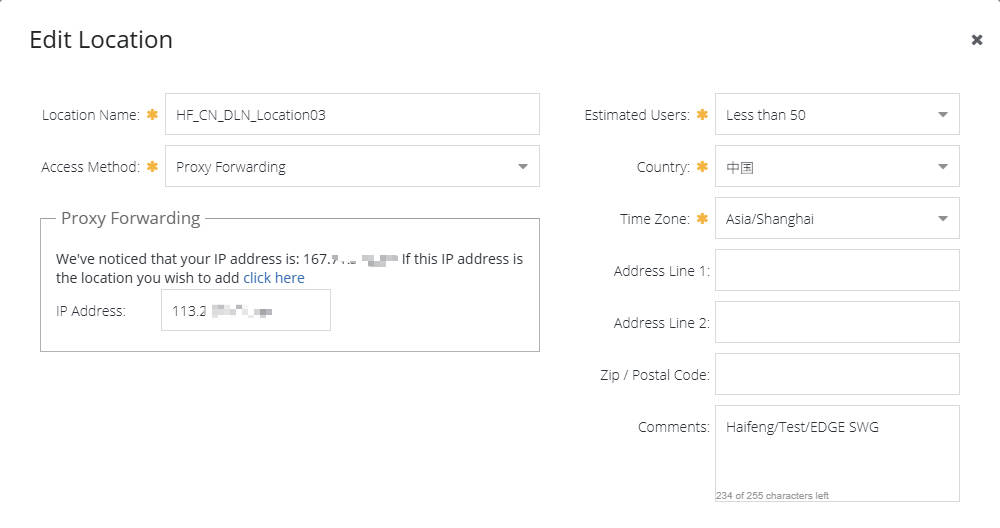Viewport: 1000px width, 528px height.
Task: Close the Edit Location dialog
Action: coord(976,40)
